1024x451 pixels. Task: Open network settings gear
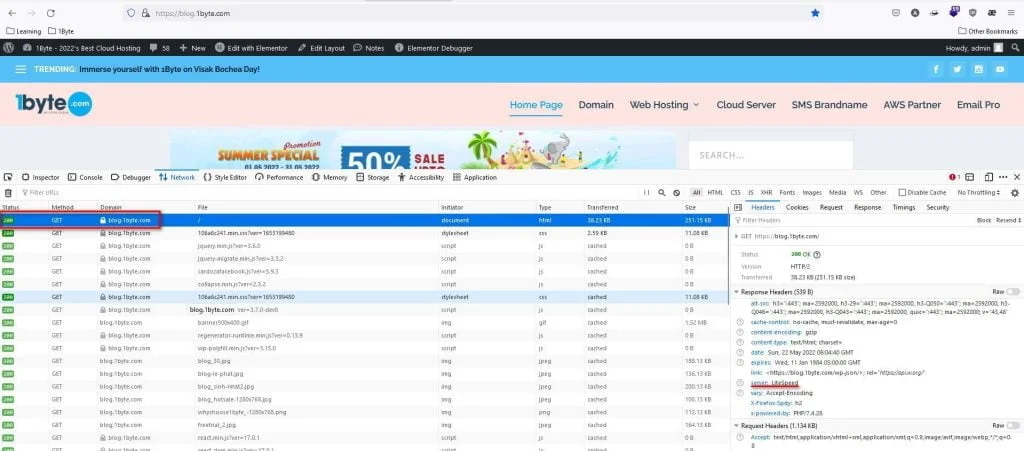(x=1015, y=193)
